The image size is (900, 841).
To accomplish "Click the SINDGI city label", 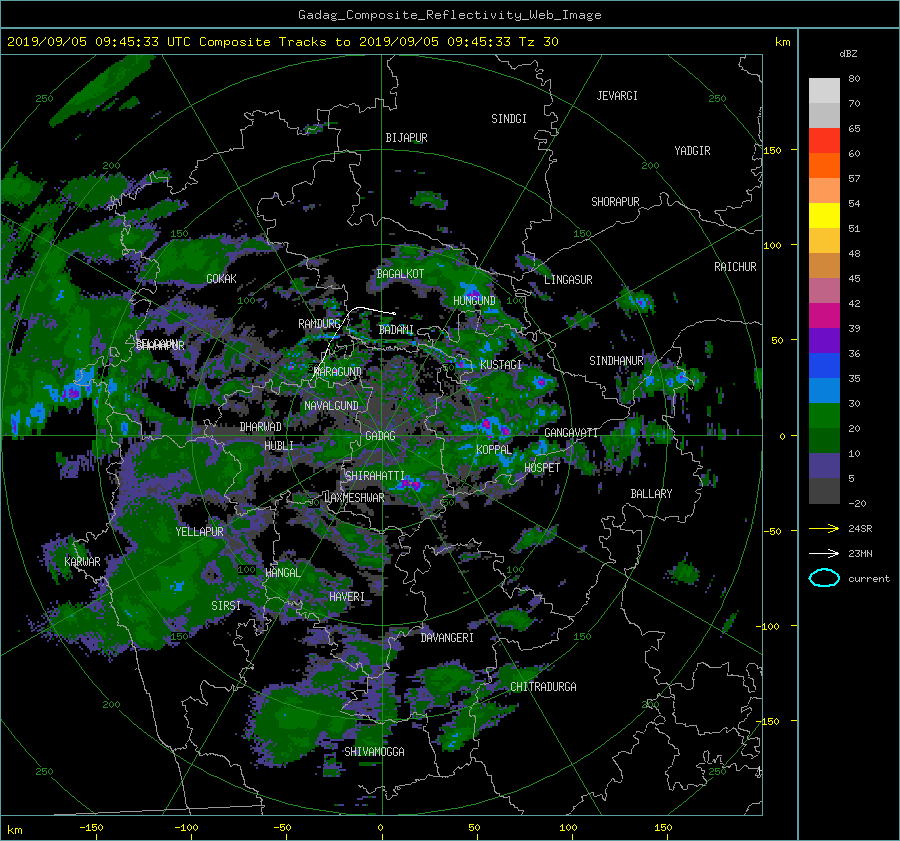I will click(509, 119).
